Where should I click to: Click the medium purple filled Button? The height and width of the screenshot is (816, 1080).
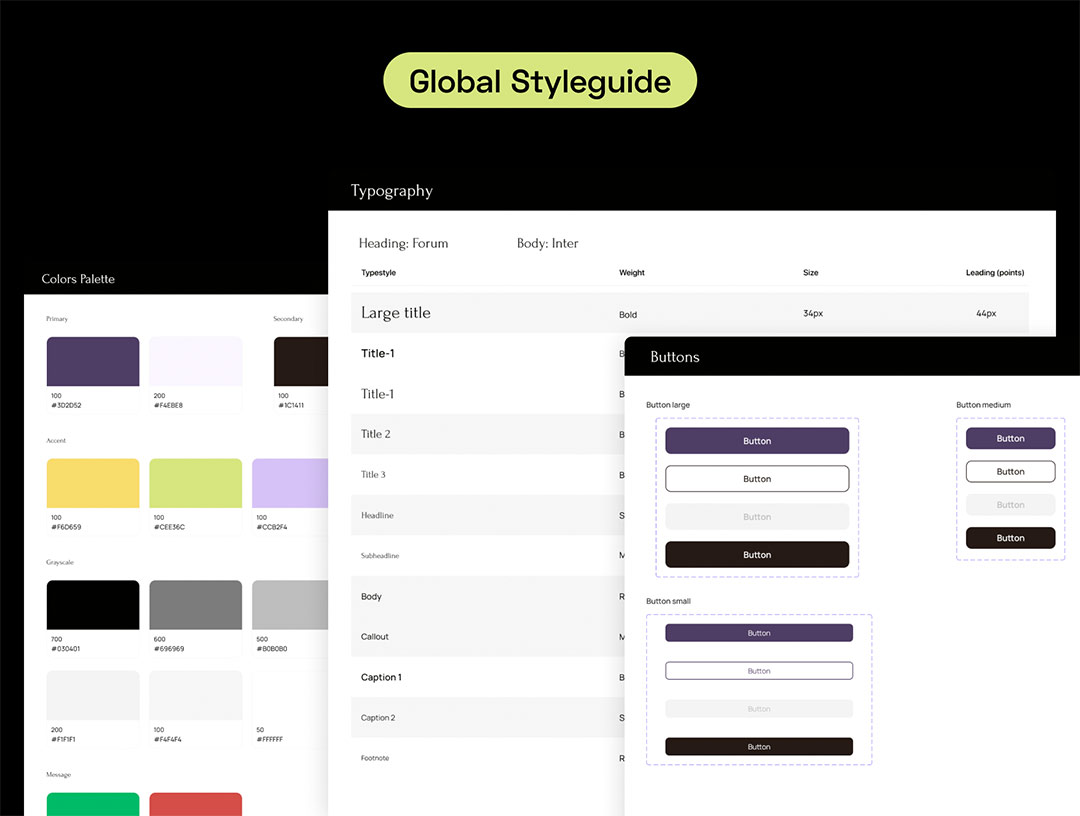1010,439
